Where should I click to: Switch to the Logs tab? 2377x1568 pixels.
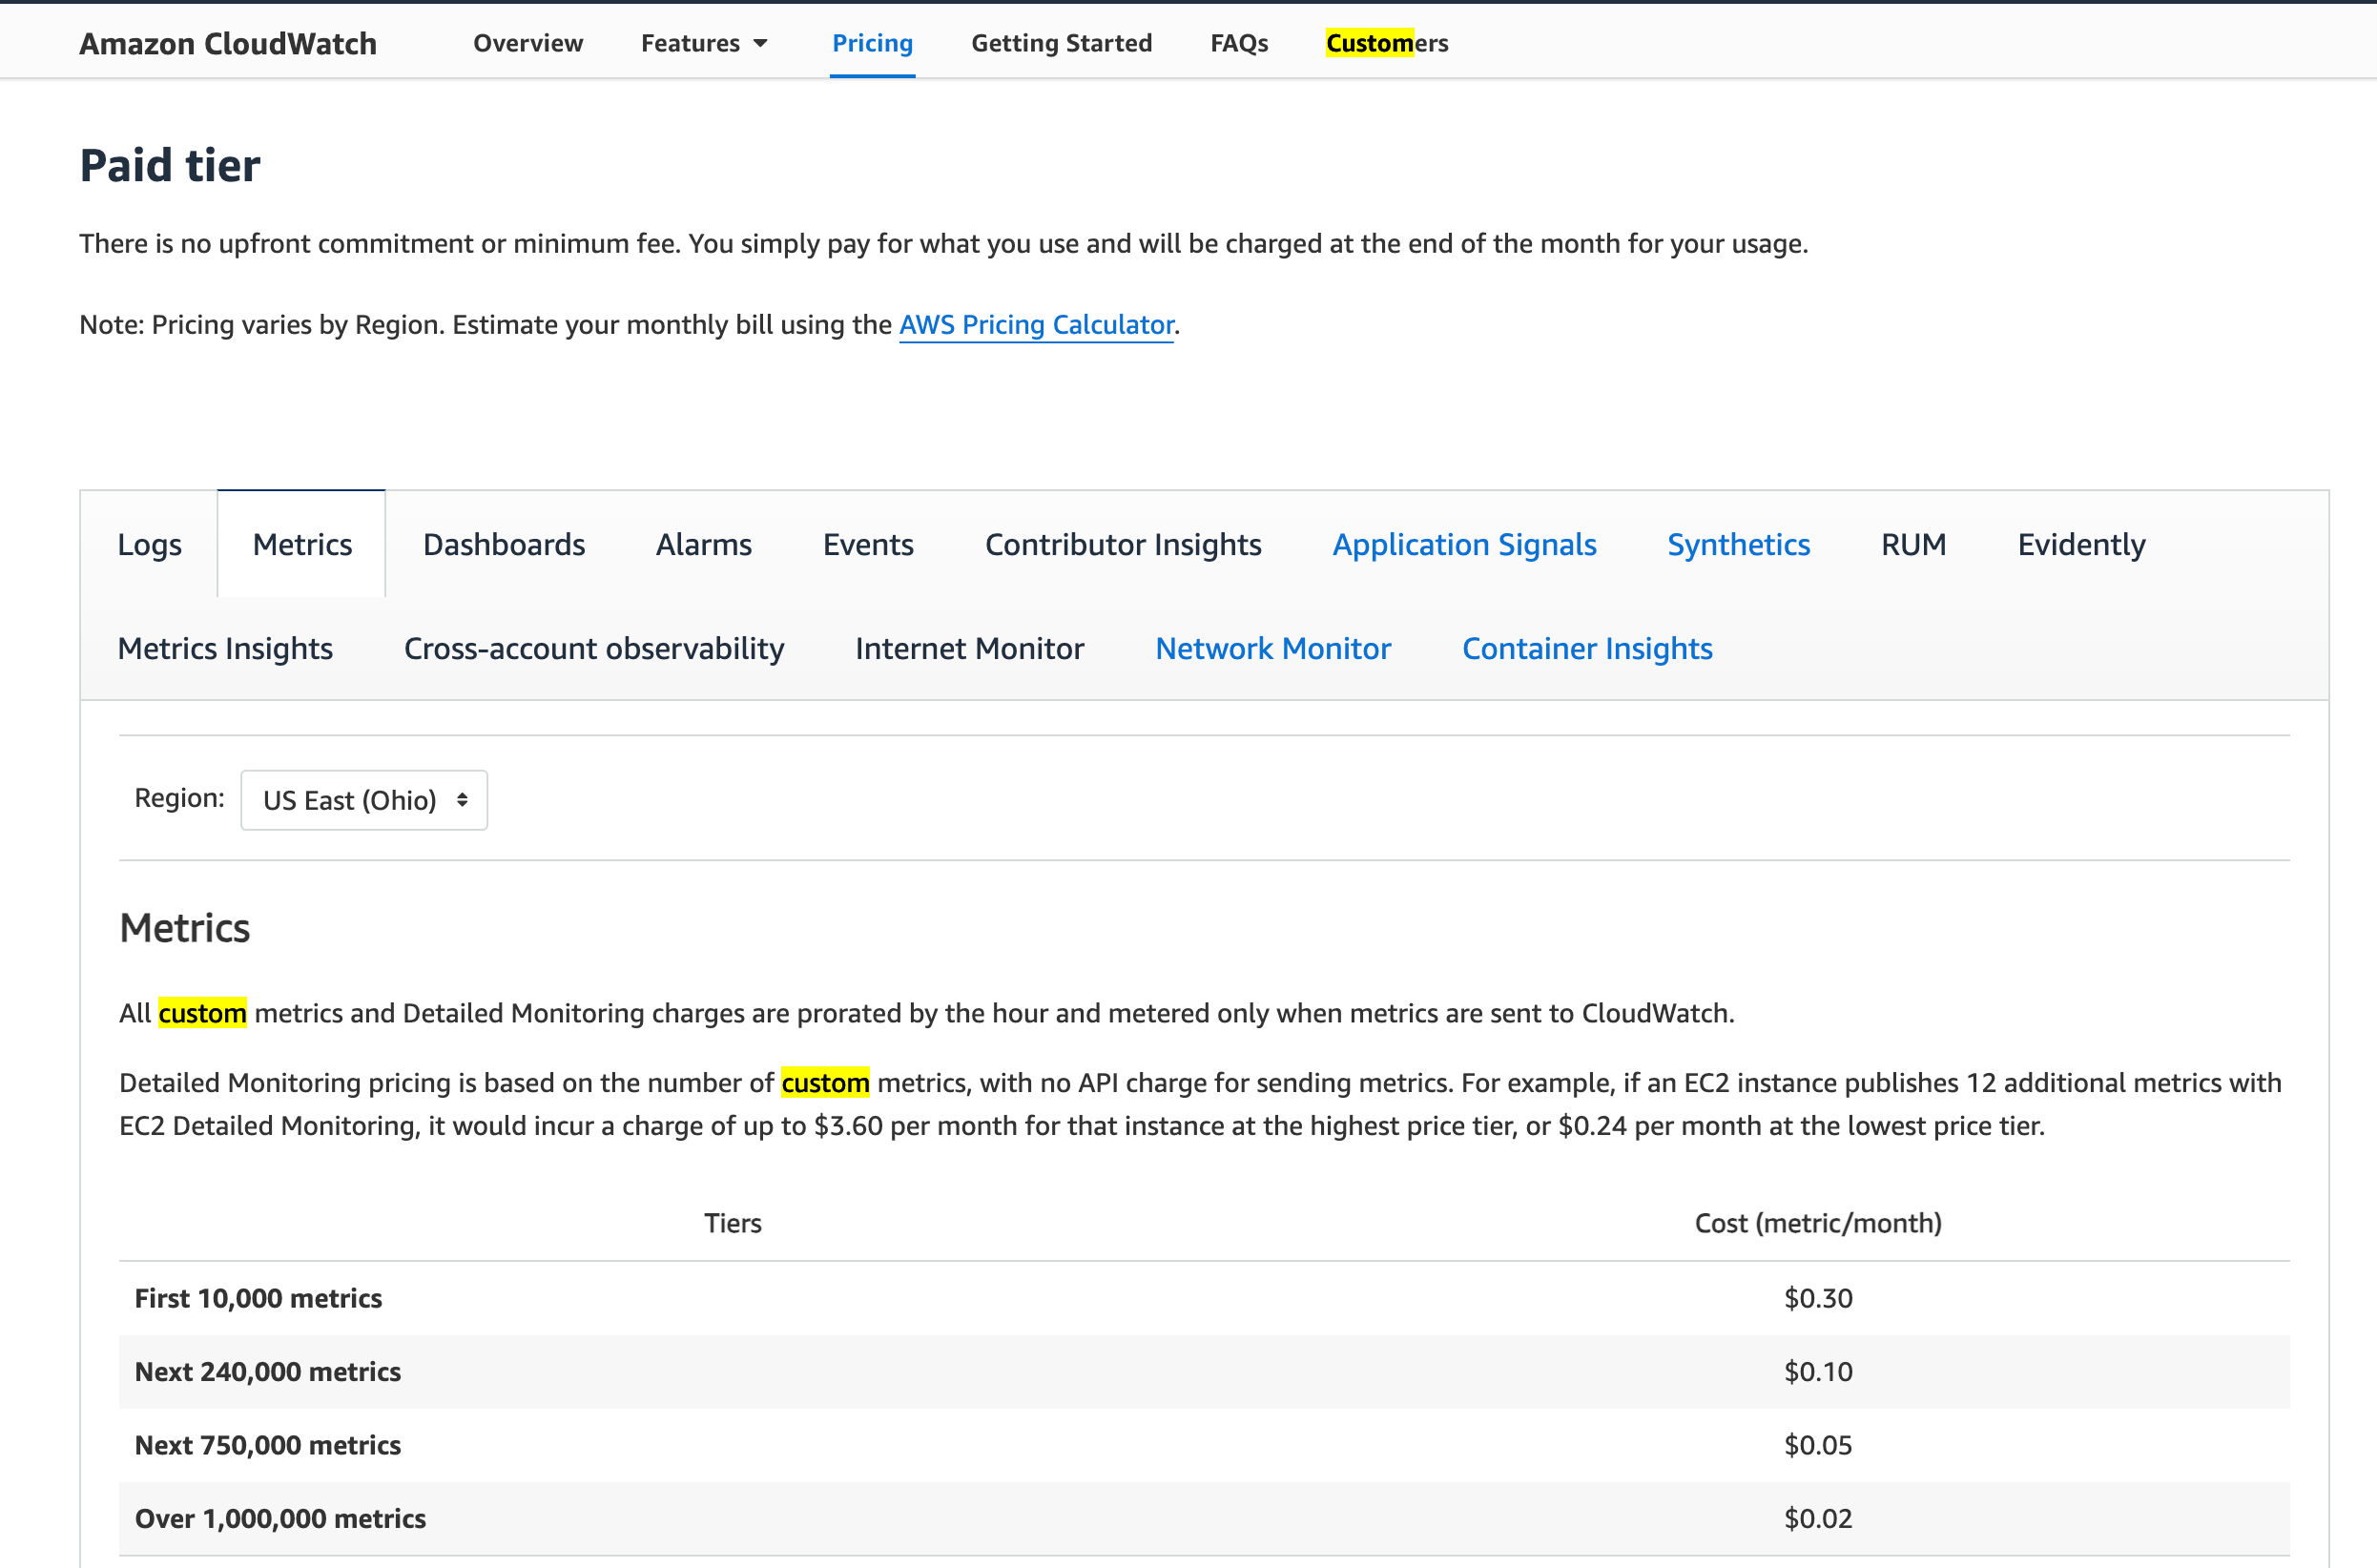149,544
